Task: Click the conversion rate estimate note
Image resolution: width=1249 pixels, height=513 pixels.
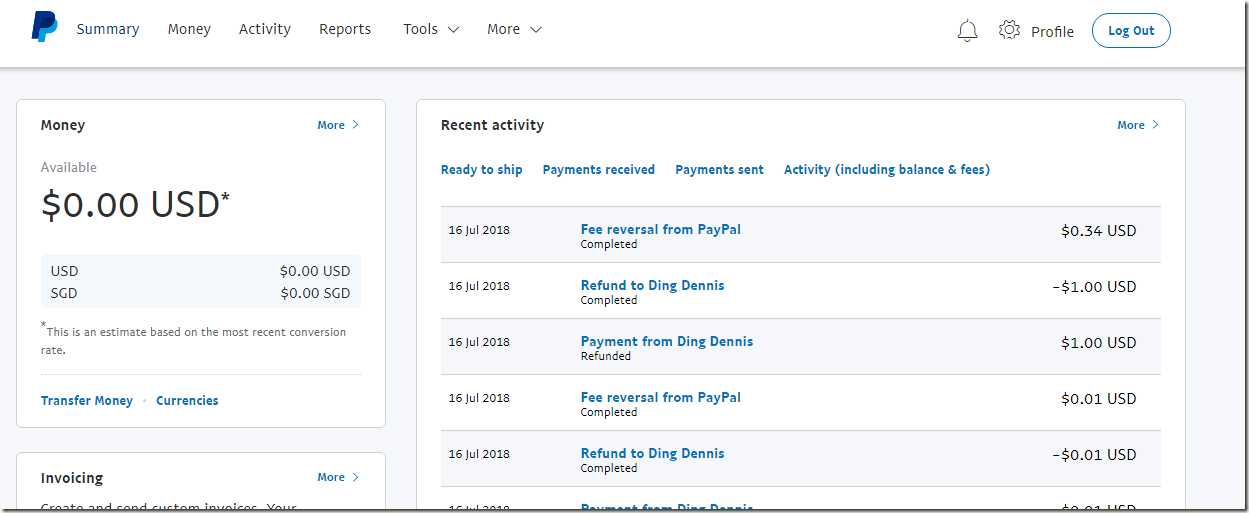Action: point(193,340)
